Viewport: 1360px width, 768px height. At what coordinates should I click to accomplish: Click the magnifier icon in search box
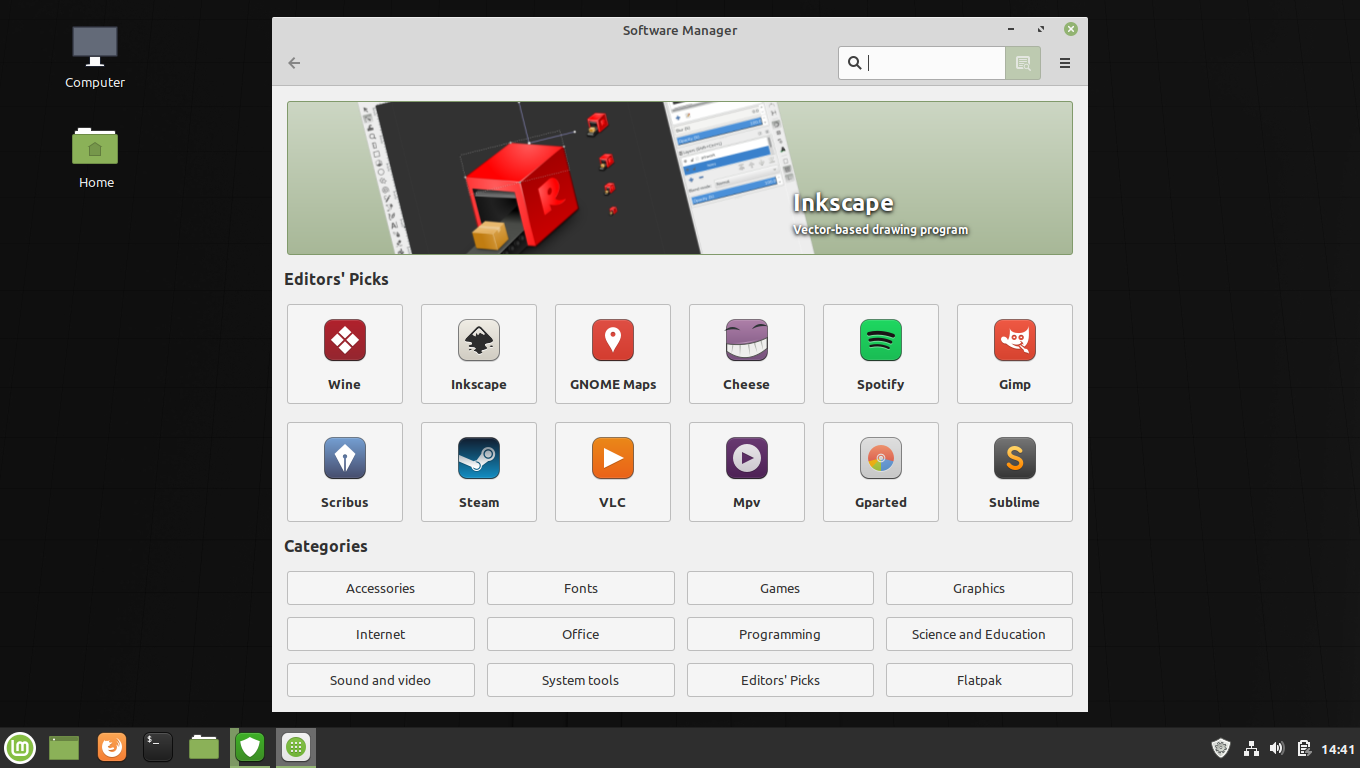tap(854, 63)
